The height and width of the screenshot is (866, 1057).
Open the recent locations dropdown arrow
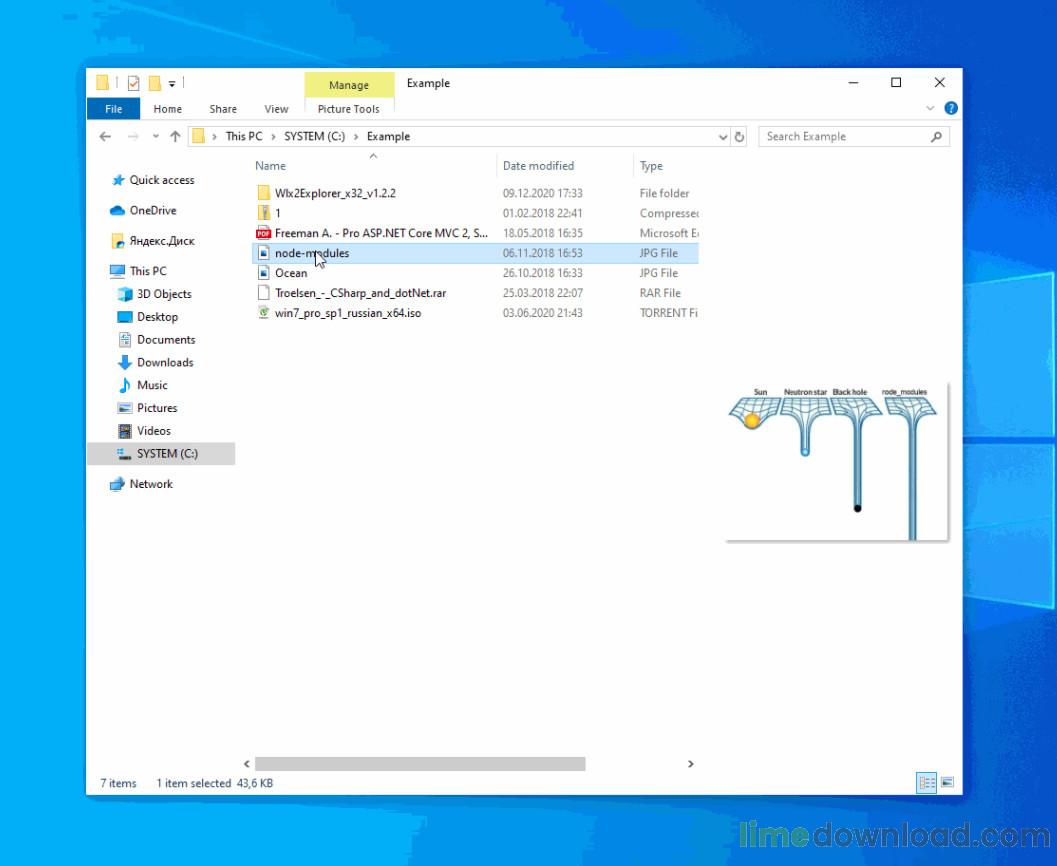pos(156,136)
